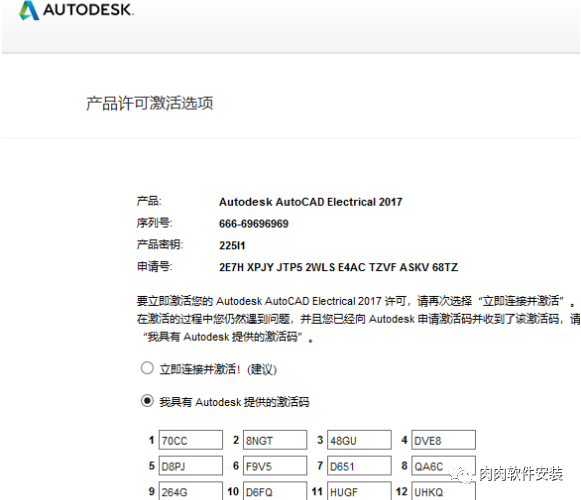Viewport: 581px width, 500px height.
Task: Select 我具有 Autodesk 提供的激活码 radio option
Action: tap(147, 401)
